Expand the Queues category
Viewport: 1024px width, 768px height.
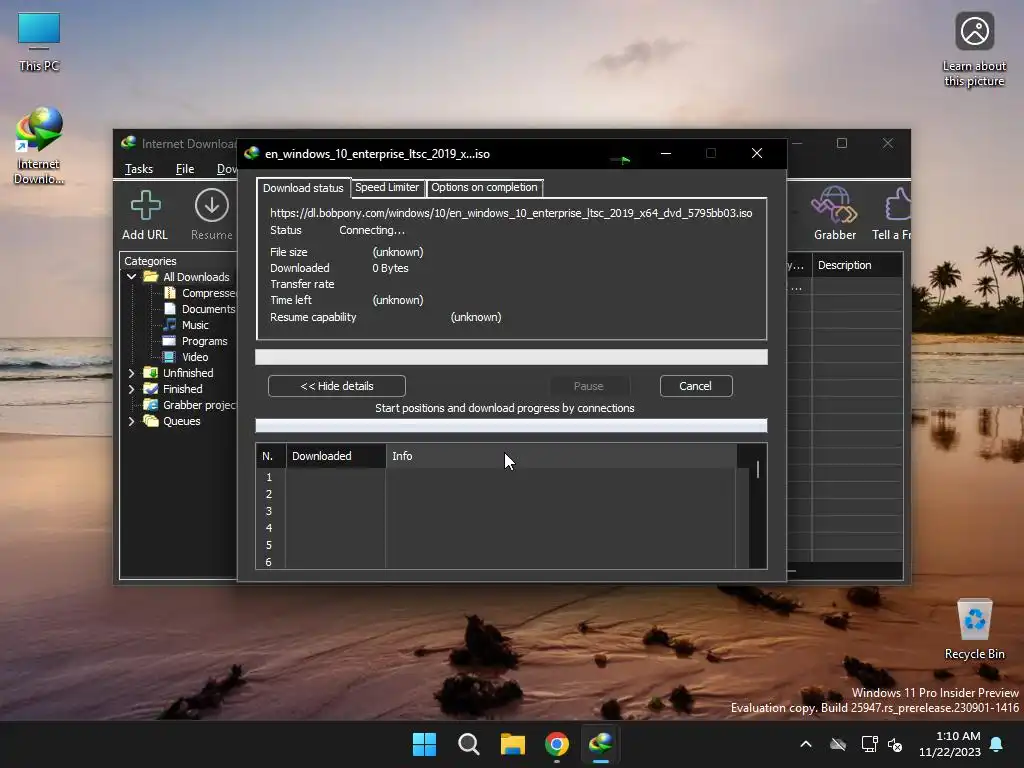point(131,421)
